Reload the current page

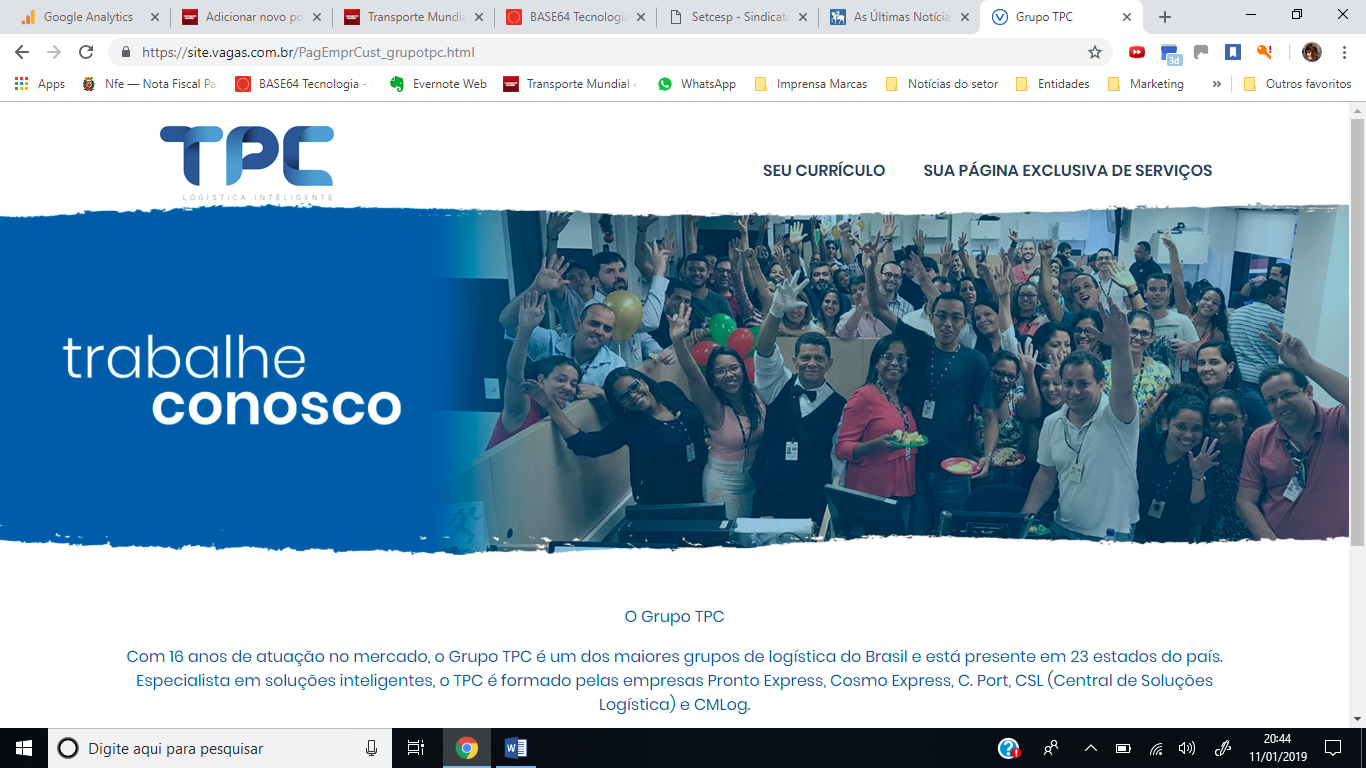coord(86,52)
